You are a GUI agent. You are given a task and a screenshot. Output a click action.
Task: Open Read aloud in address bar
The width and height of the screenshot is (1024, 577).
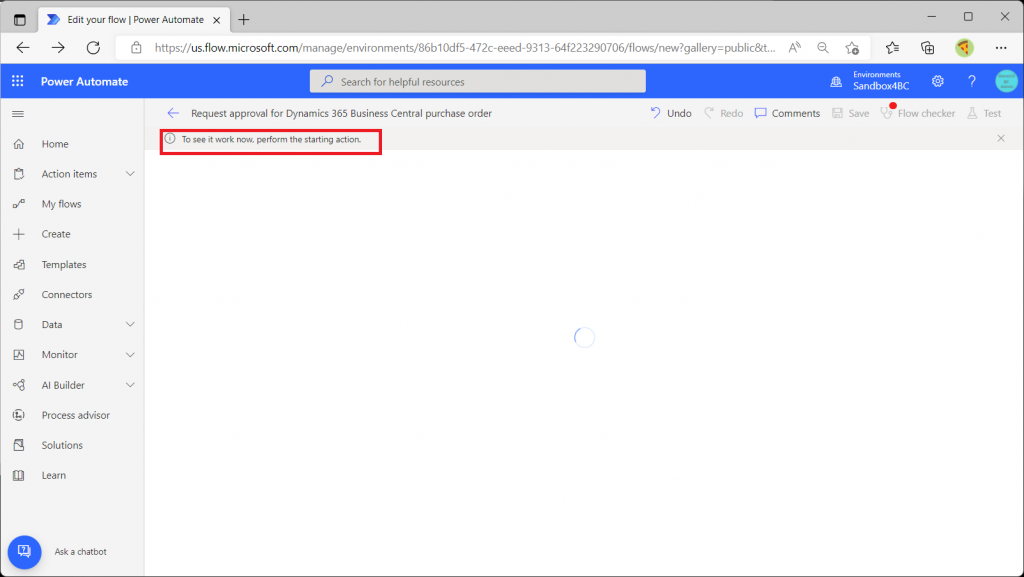(x=795, y=48)
